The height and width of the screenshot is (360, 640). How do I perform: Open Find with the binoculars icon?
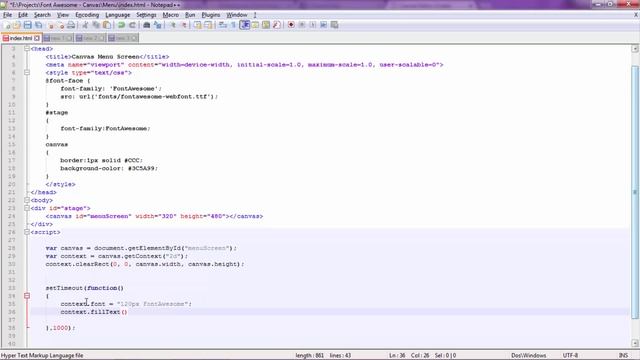tap(147, 25)
